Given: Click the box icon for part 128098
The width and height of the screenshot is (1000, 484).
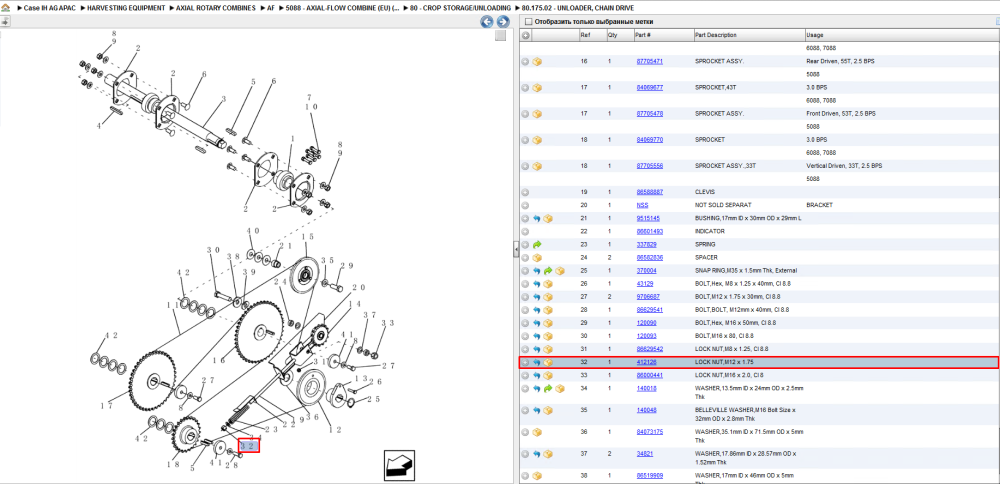Looking at the screenshot, I should pos(548,323).
